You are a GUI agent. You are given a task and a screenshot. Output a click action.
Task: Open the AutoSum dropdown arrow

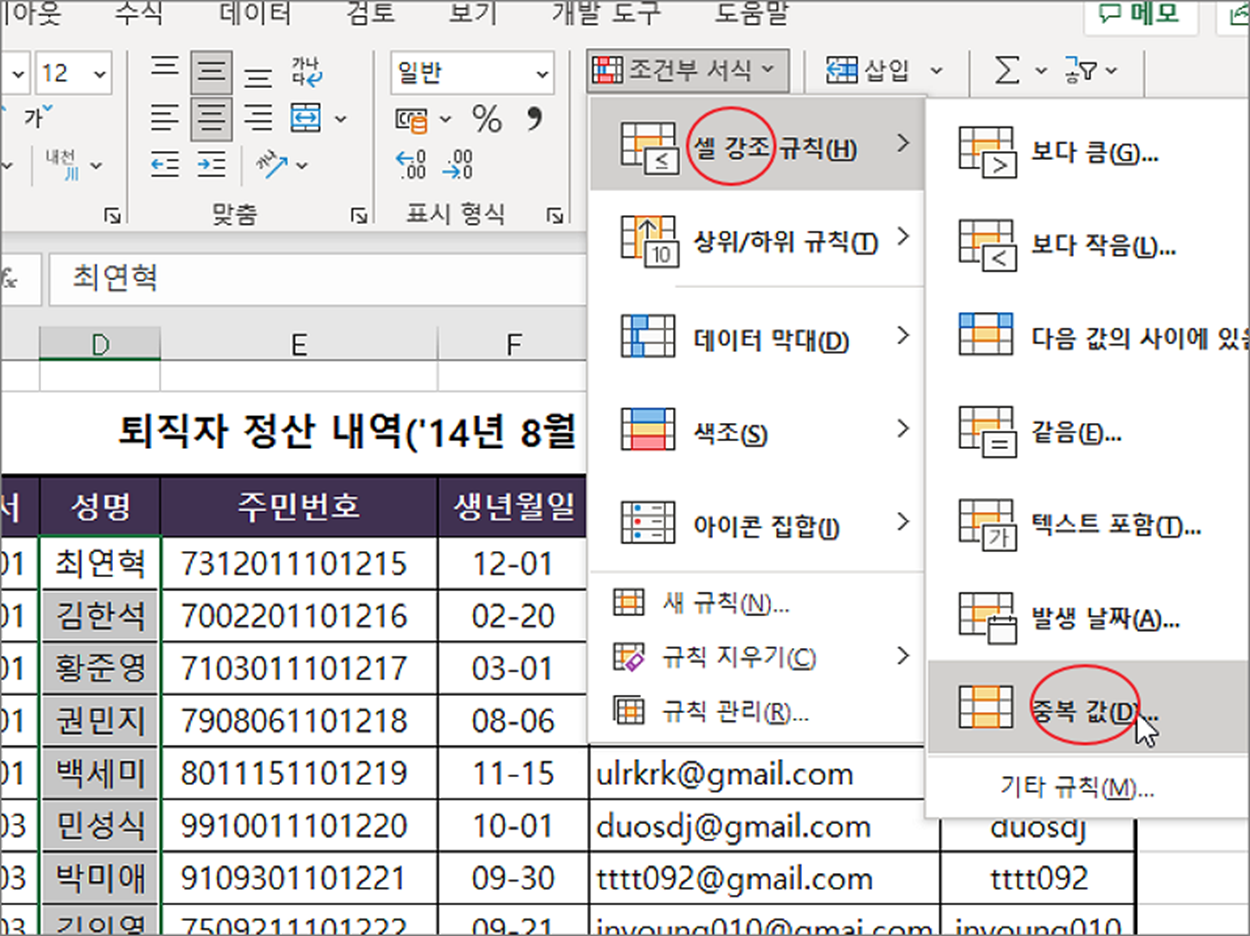[1040, 70]
